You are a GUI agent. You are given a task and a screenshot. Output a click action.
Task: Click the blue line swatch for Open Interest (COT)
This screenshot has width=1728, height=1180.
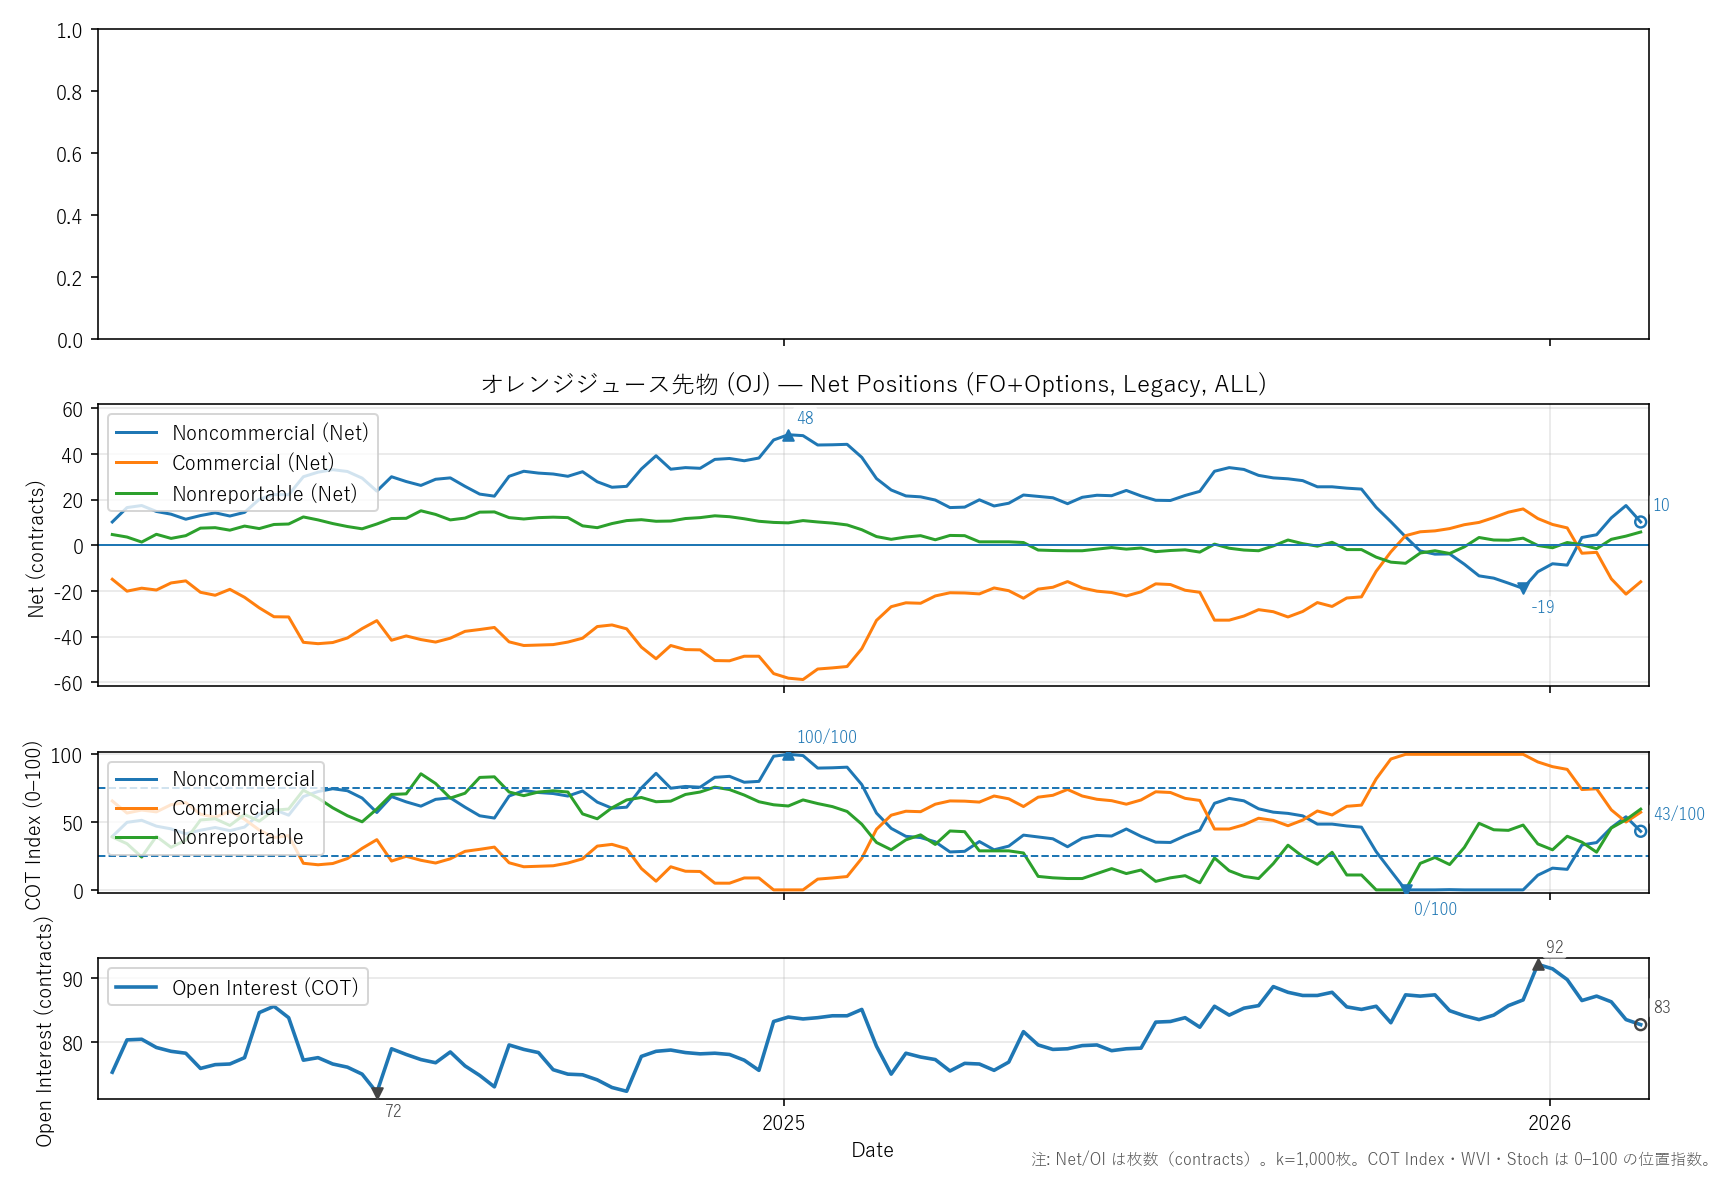[136, 988]
